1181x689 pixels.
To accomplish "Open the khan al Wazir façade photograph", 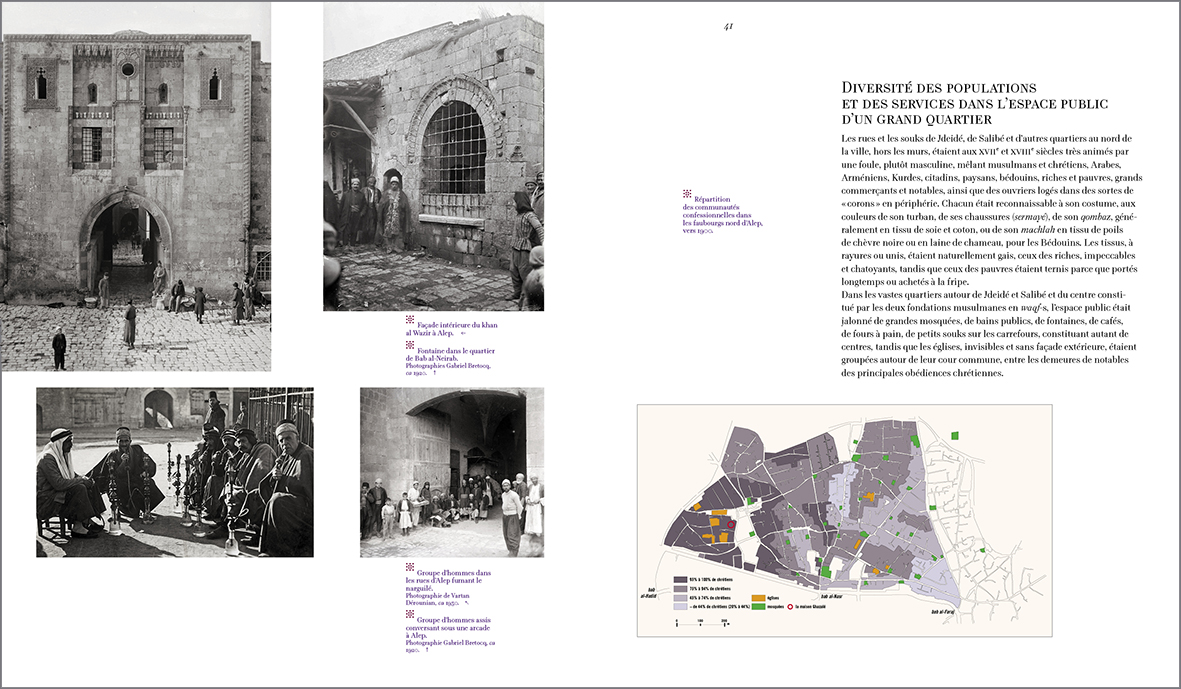I will (137, 186).
